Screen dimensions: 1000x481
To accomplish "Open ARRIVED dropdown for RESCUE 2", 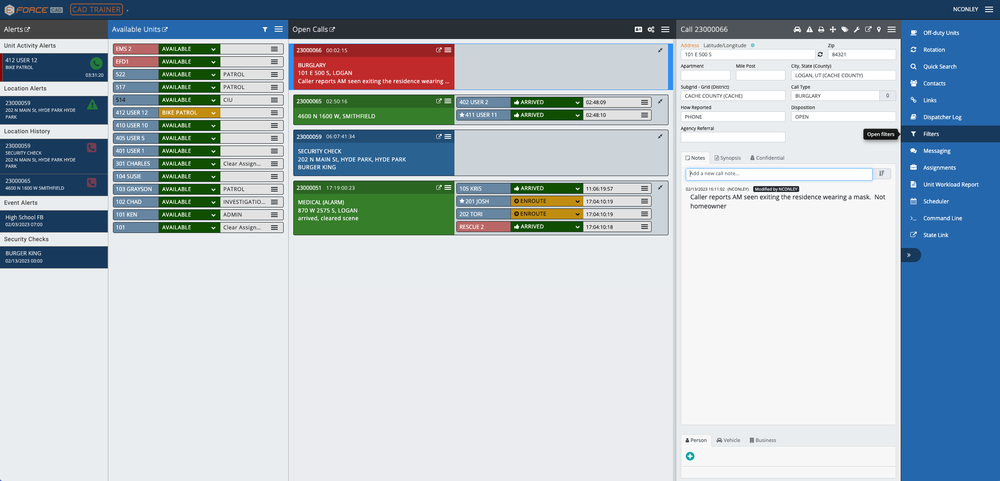I will [x=547, y=227].
